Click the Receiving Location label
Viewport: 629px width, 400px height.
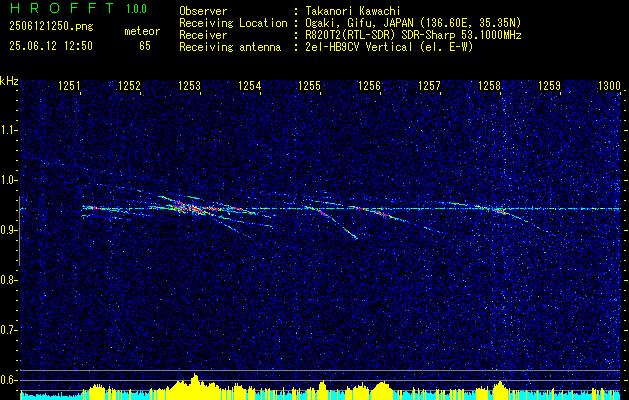233,23
